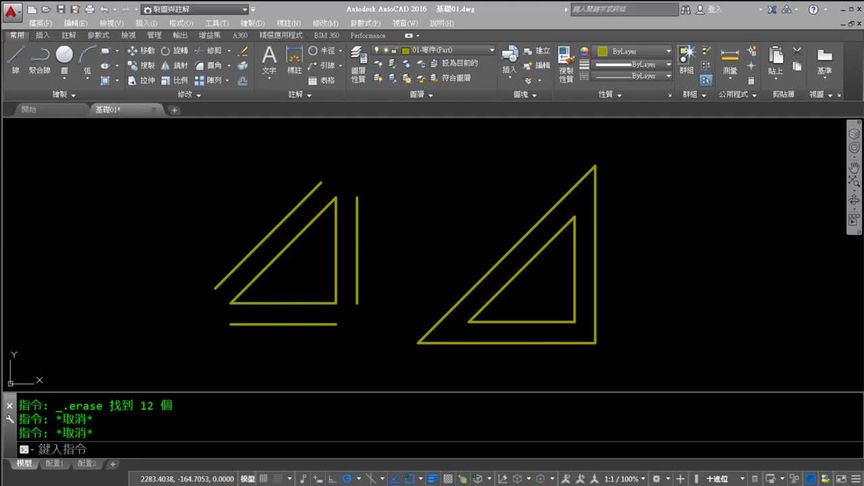Select the Arc (弧) tool
This screenshot has height=486, width=864.
tap(87, 60)
